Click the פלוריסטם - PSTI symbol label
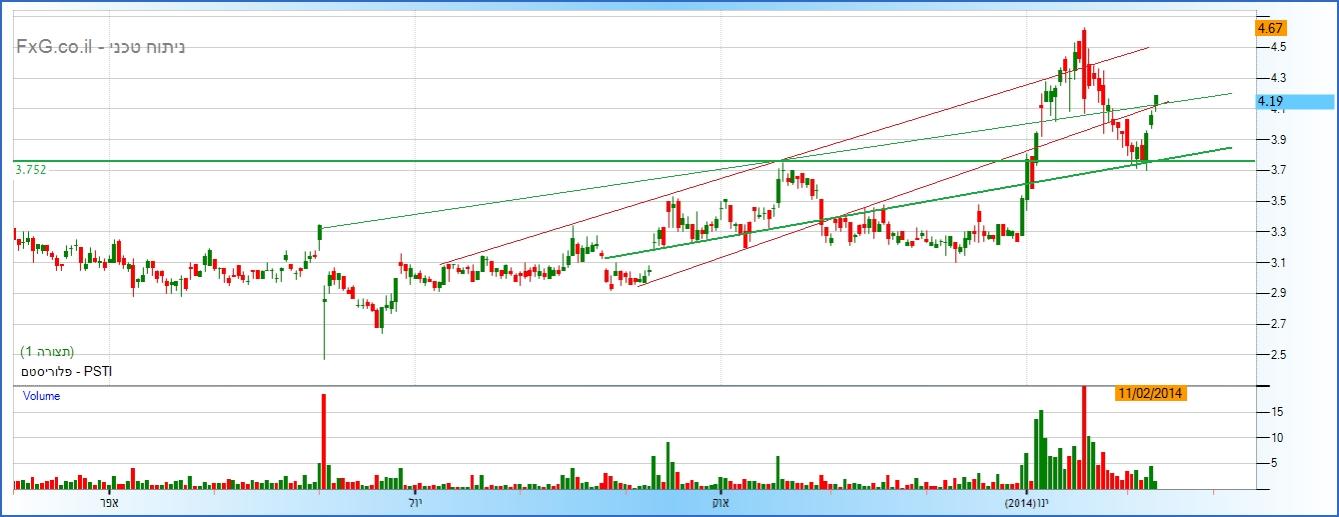This screenshot has height=517, width=1339. (x=66, y=371)
